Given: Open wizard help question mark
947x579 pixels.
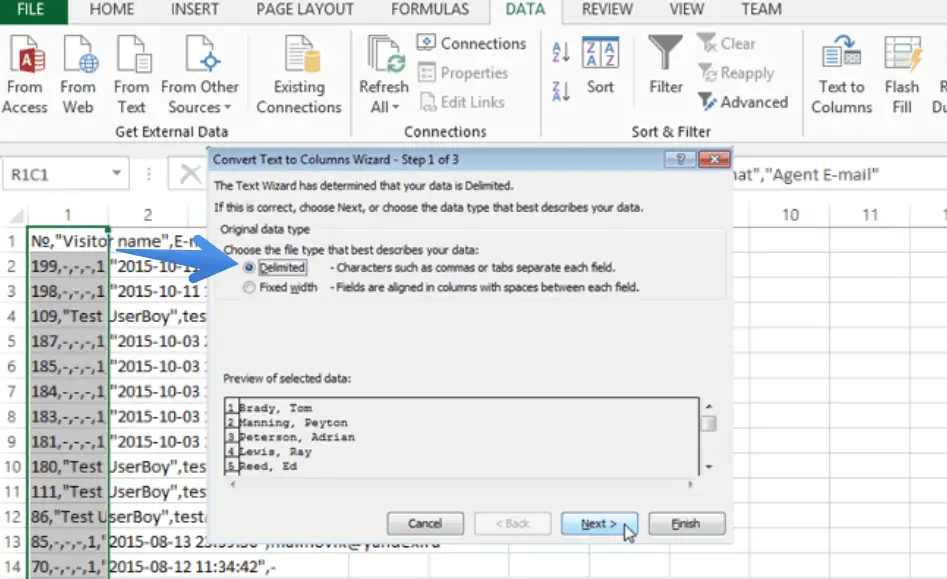Looking at the screenshot, I should pos(680,159).
